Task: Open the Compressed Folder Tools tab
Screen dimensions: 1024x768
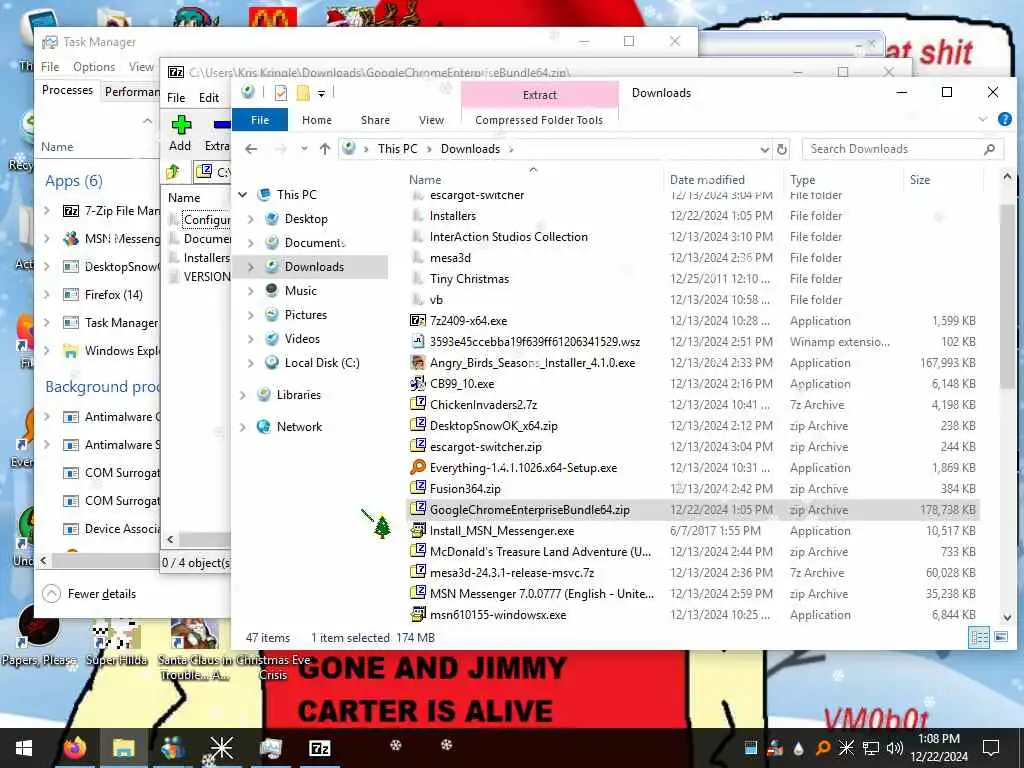Action: (539, 120)
